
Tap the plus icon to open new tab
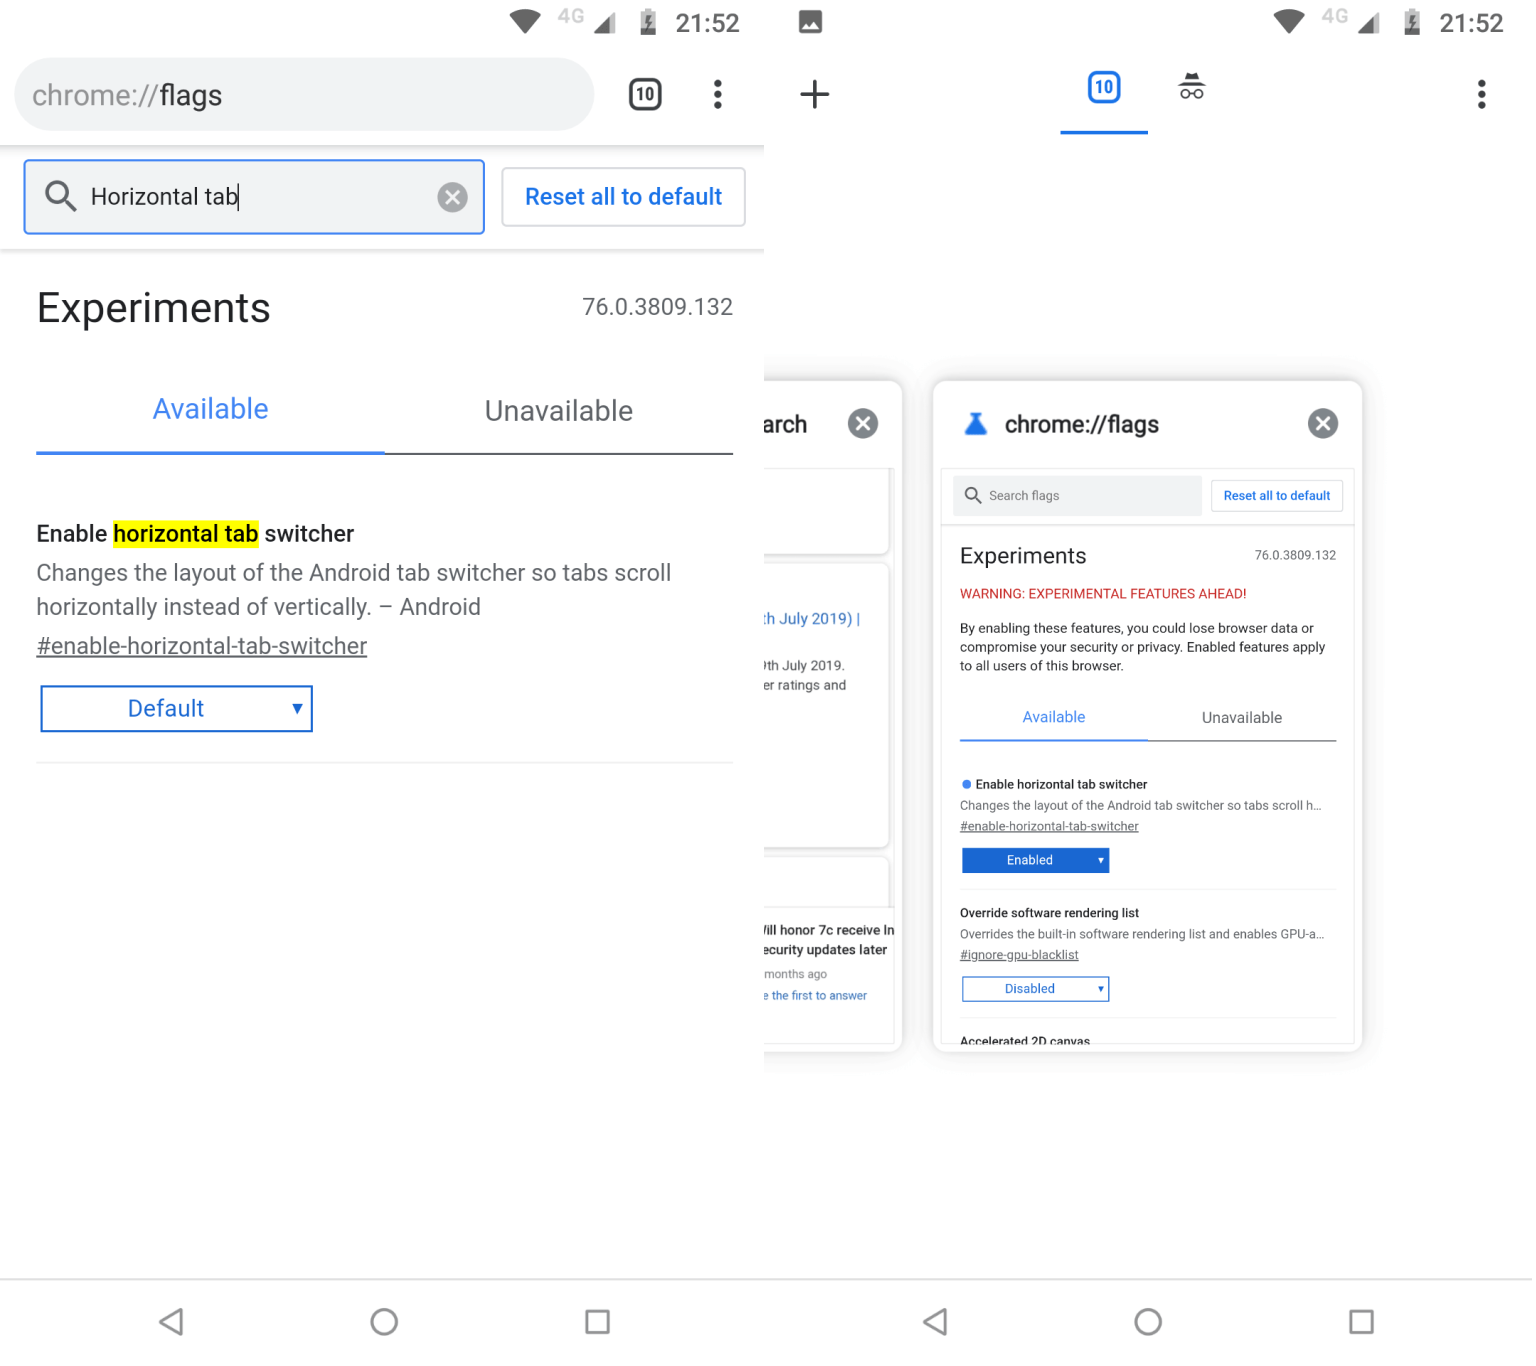pyautogui.click(x=814, y=95)
